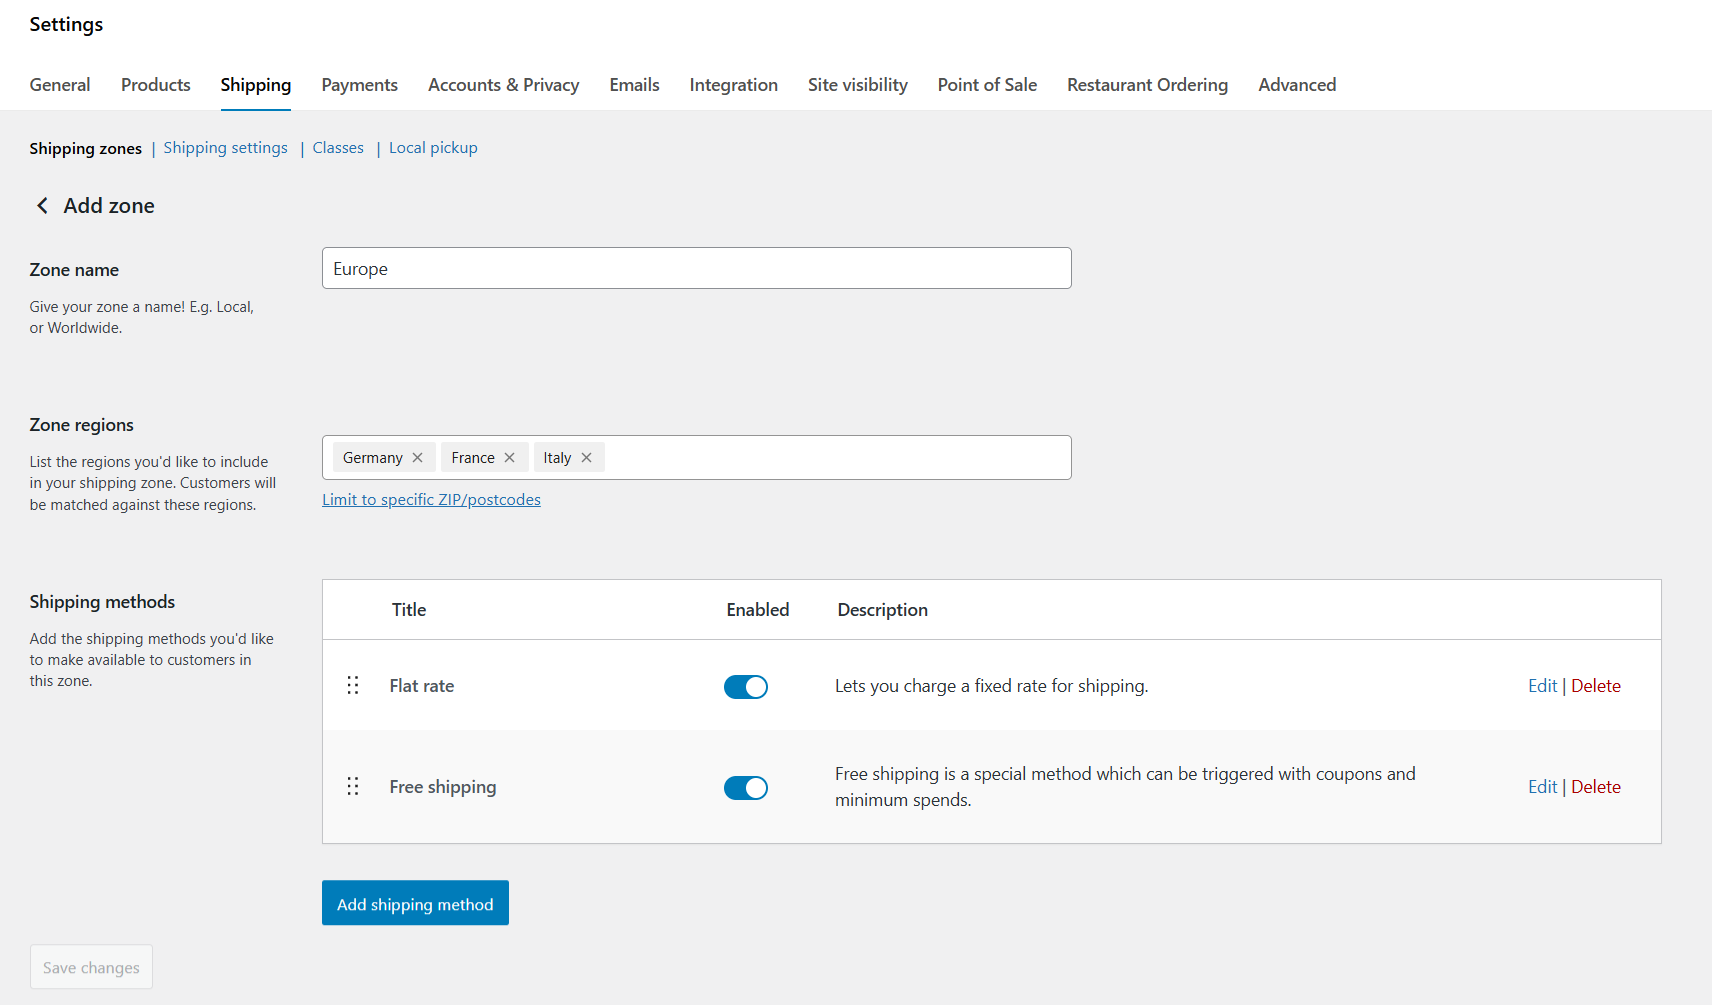Click the Enabled column header

(x=758, y=610)
